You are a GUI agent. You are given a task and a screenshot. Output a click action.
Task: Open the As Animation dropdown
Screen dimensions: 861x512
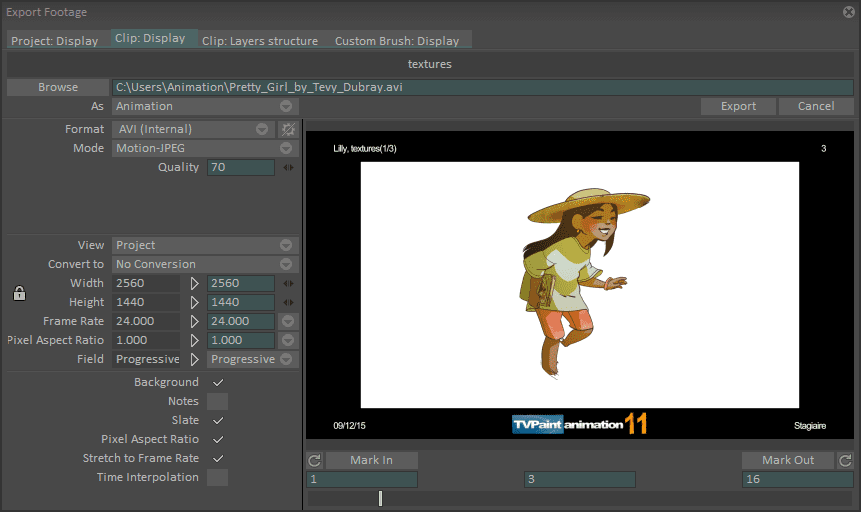[205, 107]
